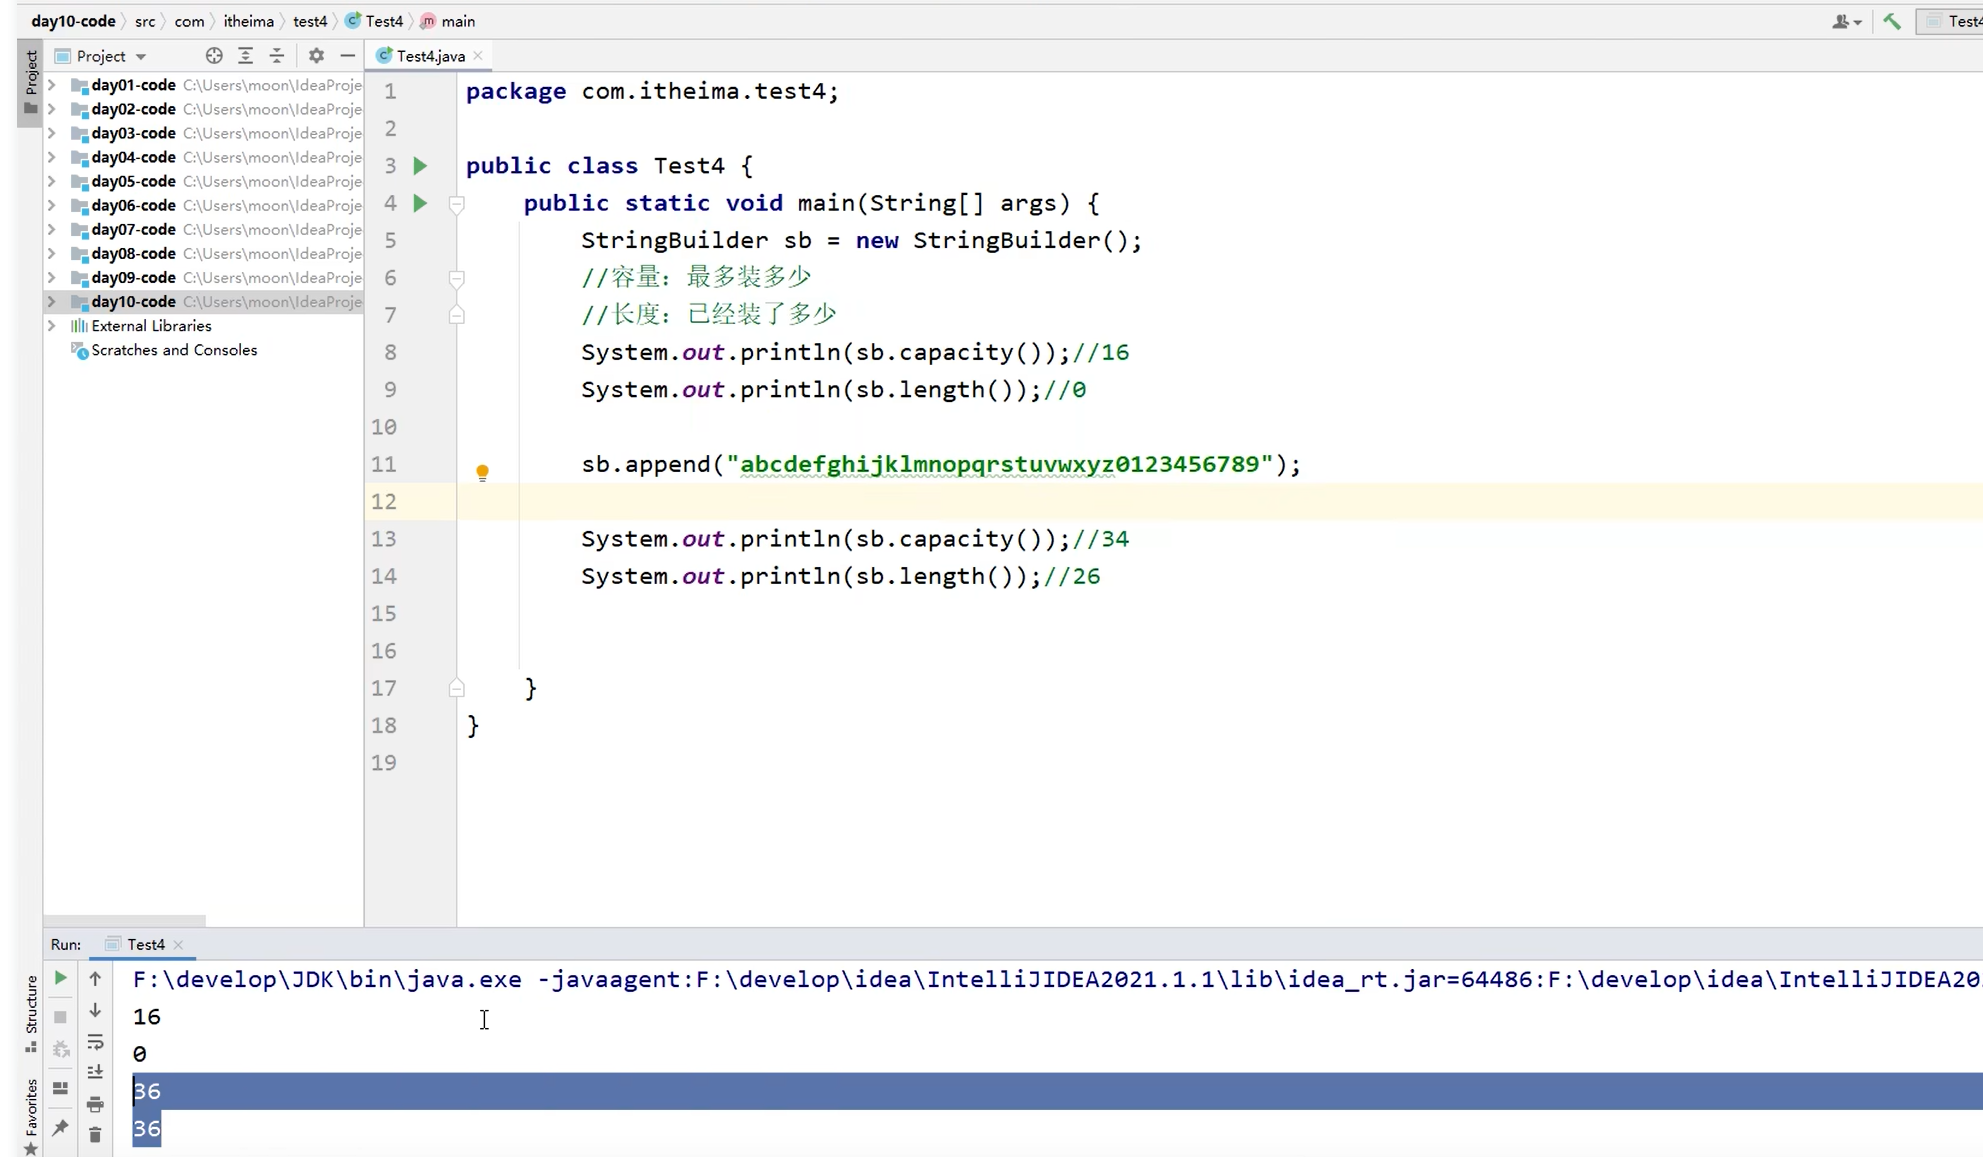Expand the day10-code module node

tap(52, 302)
